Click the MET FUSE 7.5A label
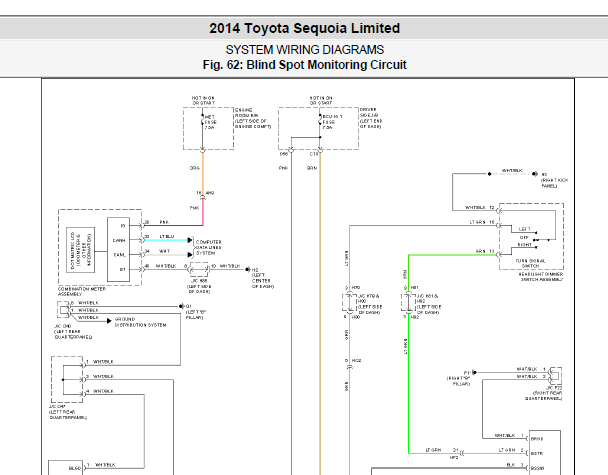 pyautogui.click(x=210, y=122)
